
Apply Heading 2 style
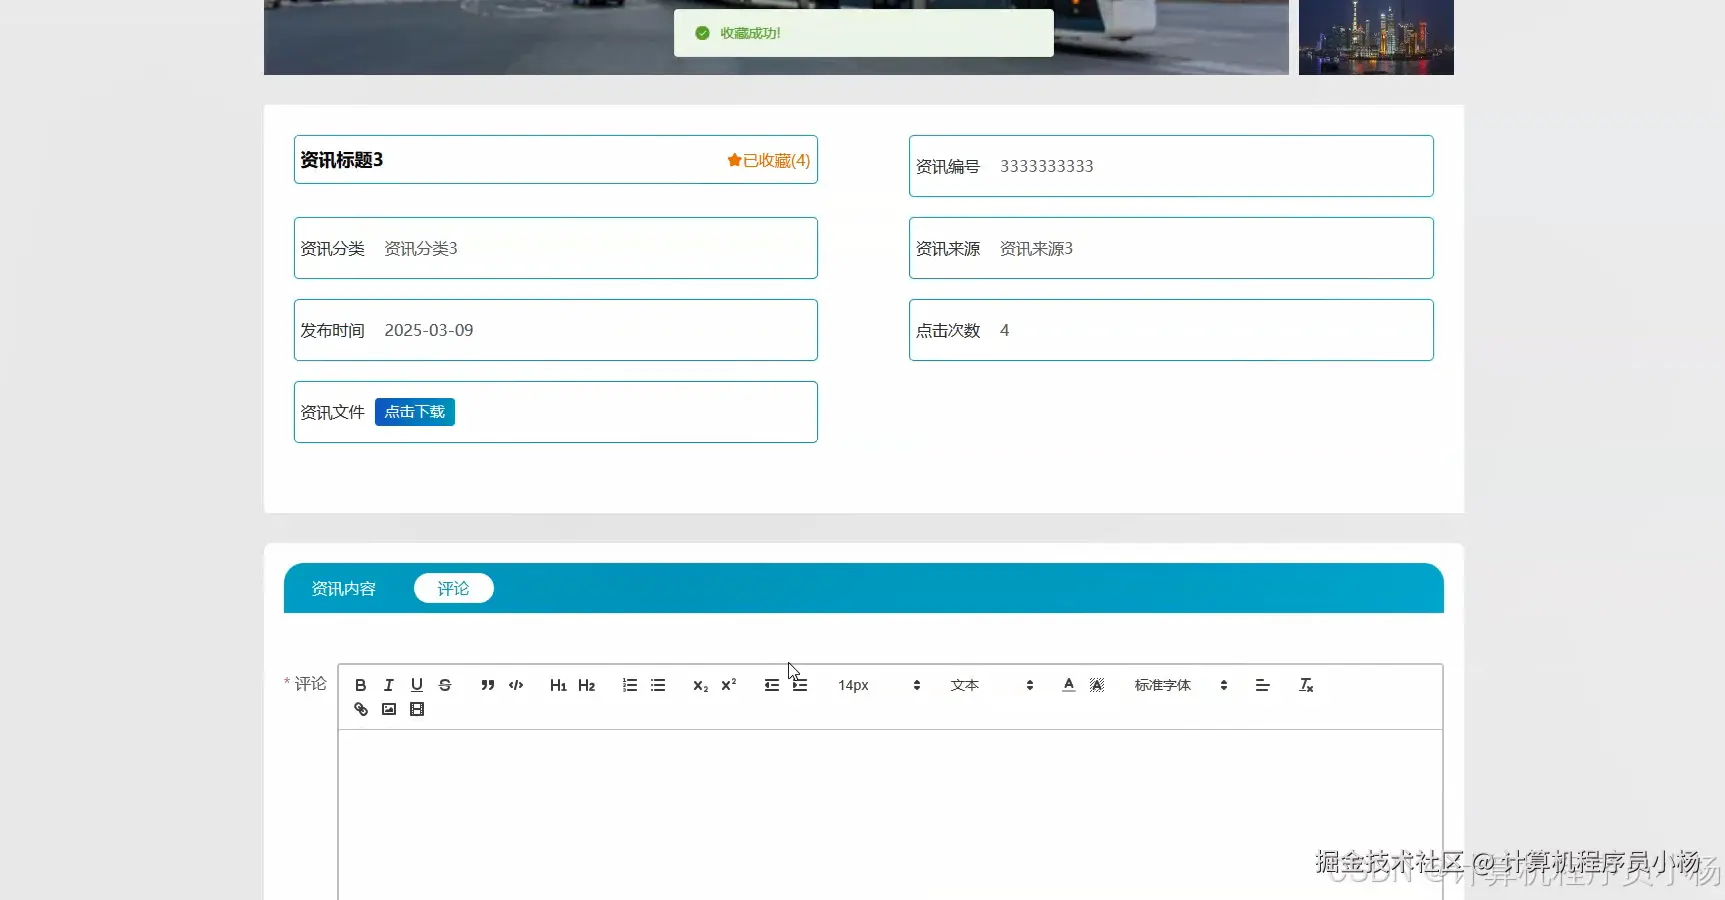(587, 685)
